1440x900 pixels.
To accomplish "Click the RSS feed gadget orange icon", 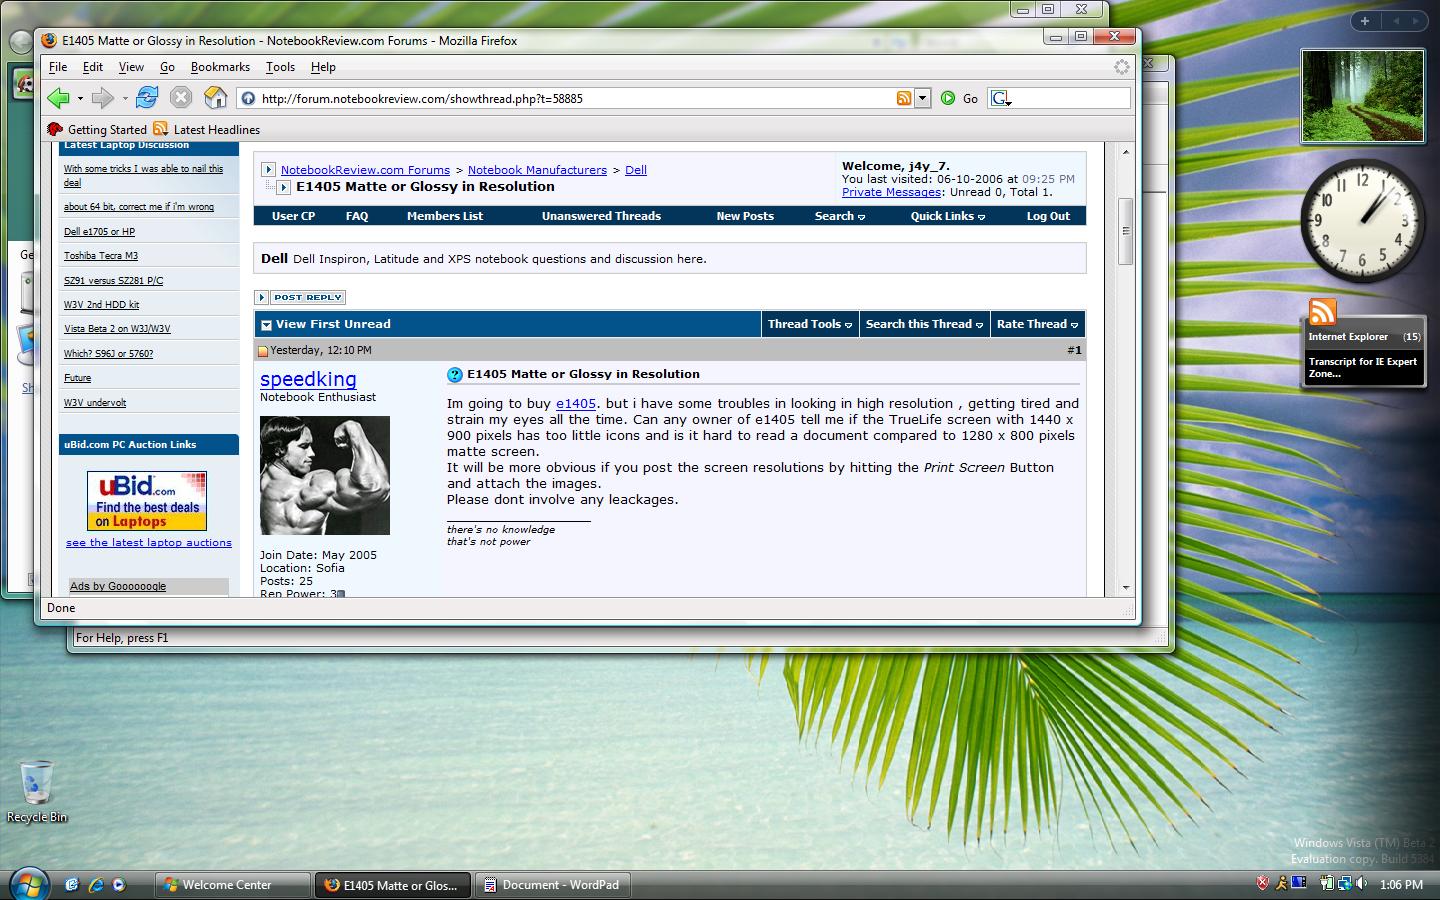I will [1322, 312].
